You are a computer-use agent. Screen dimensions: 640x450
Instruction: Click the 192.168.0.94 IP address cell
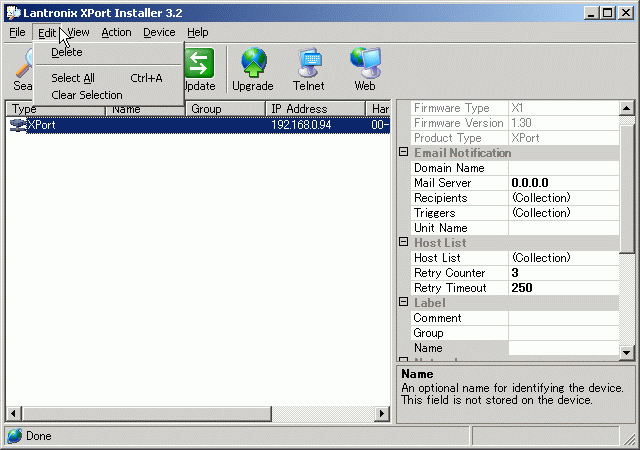click(x=301, y=125)
